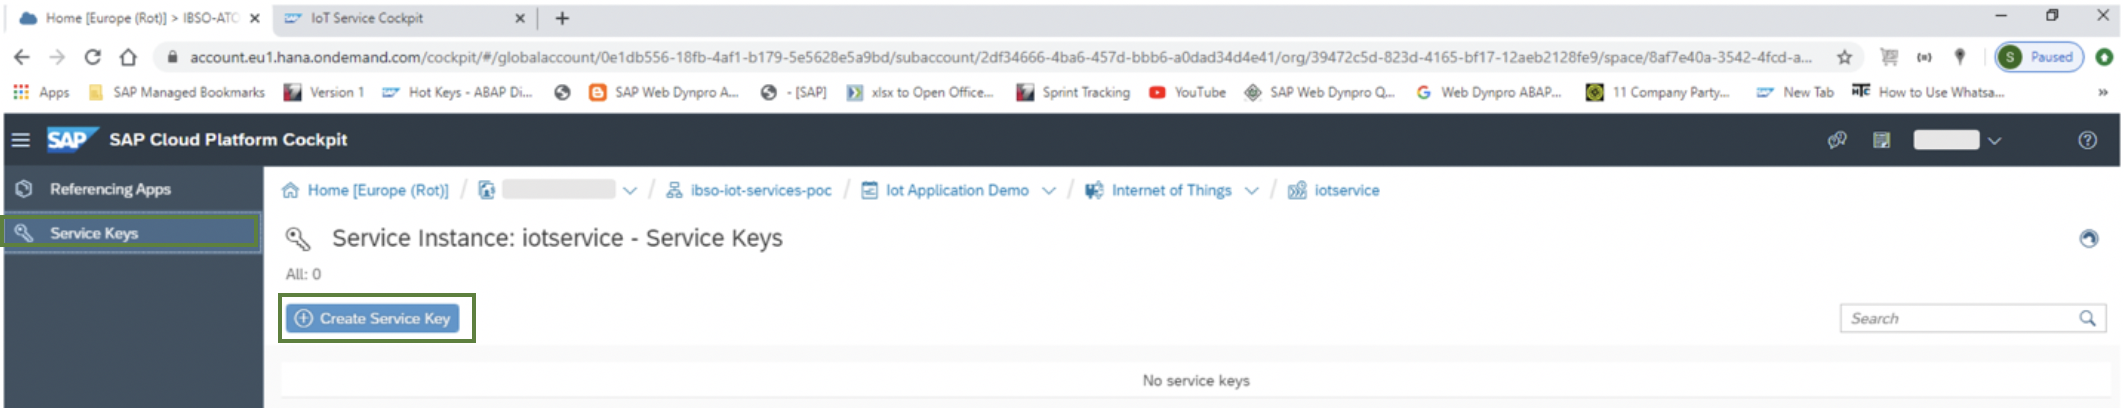Open SAP Web Dynpro A... bookmark

coord(664,92)
